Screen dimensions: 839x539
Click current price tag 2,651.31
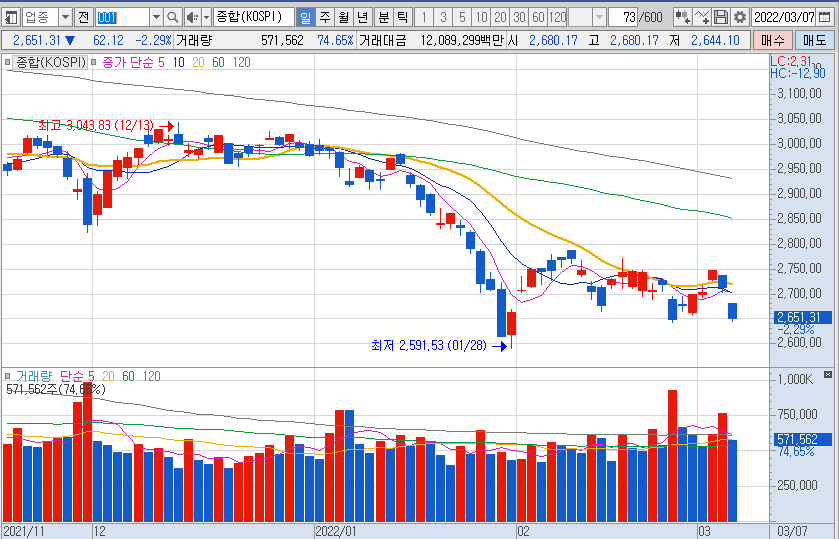coord(803,317)
